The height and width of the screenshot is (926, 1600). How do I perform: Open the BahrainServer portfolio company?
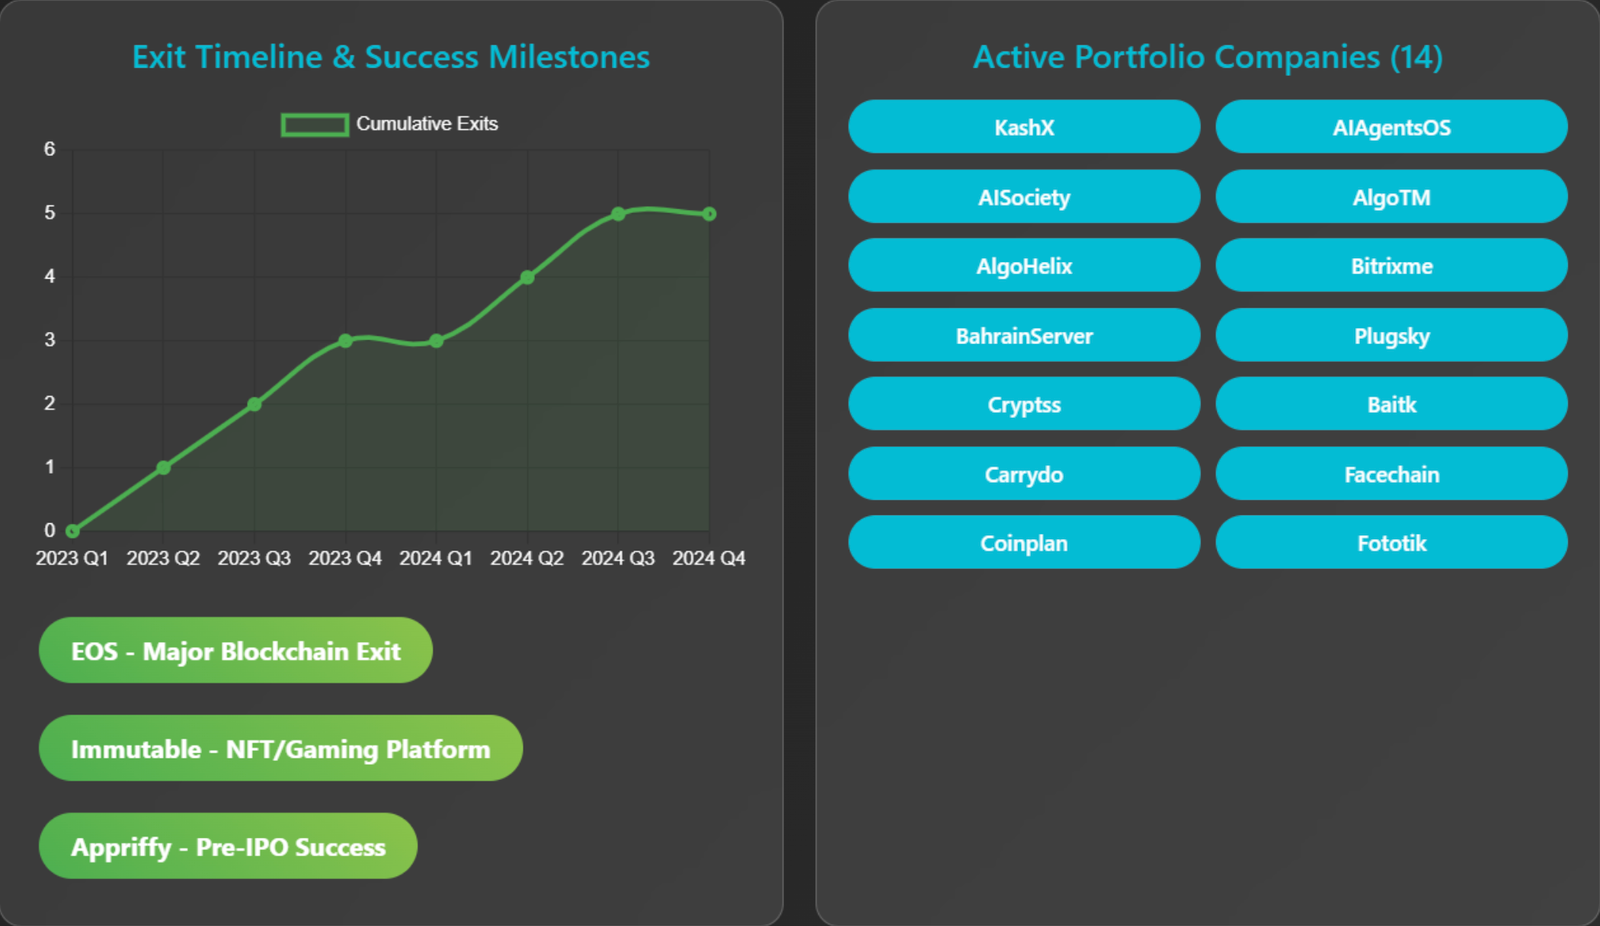pyautogui.click(x=1024, y=336)
